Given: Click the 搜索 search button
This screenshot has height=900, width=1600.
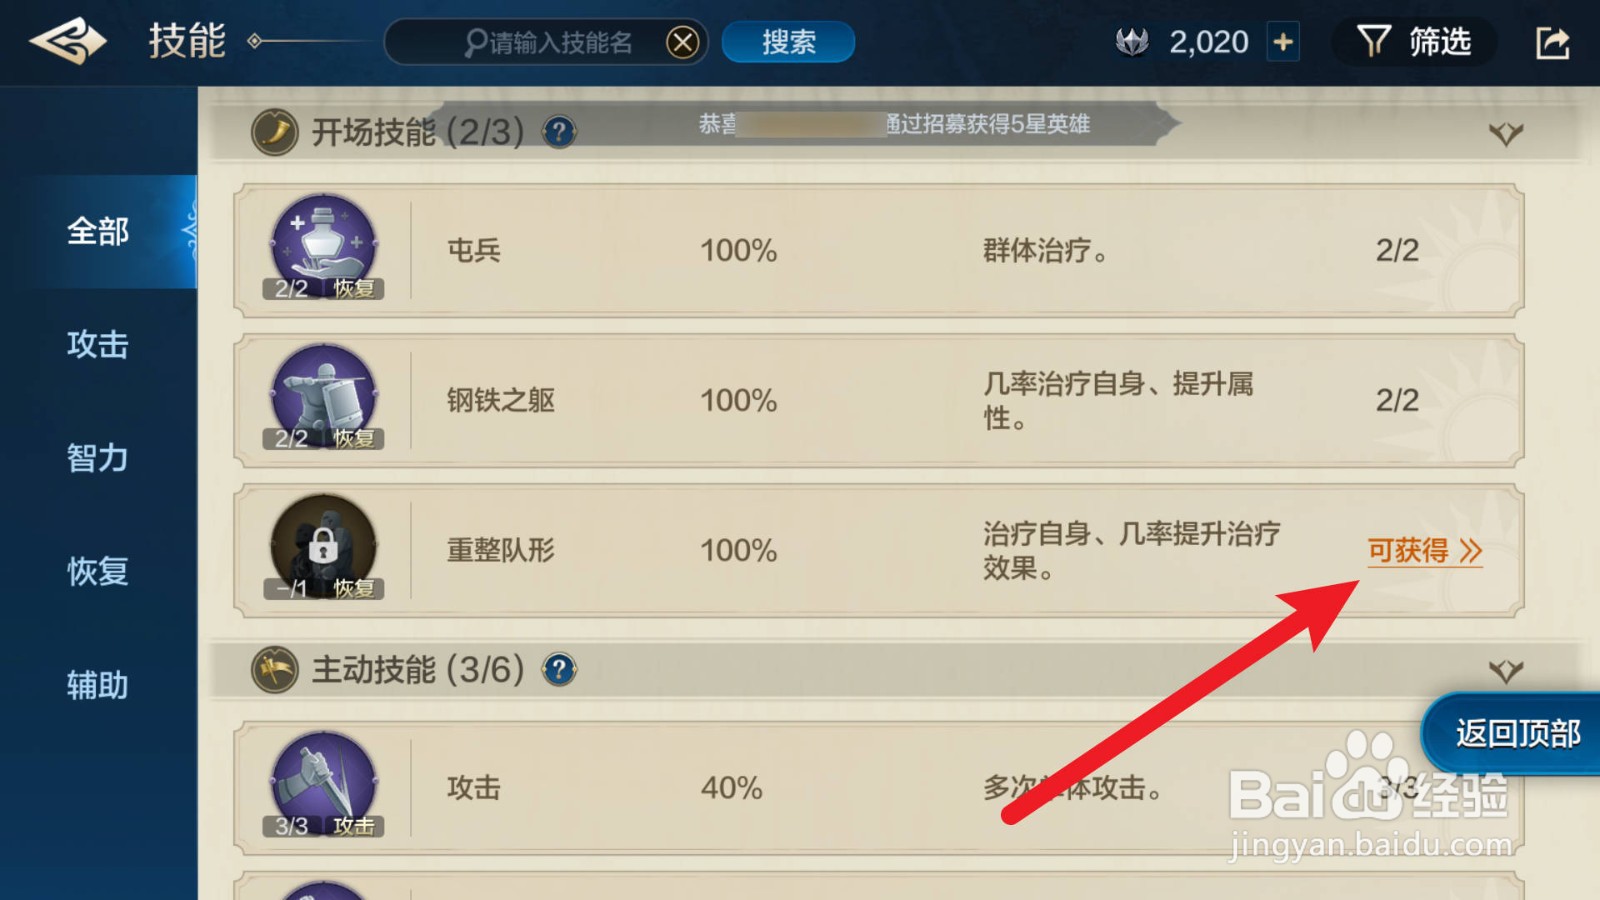Looking at the screenshot, I should click(x=788, y=42).
